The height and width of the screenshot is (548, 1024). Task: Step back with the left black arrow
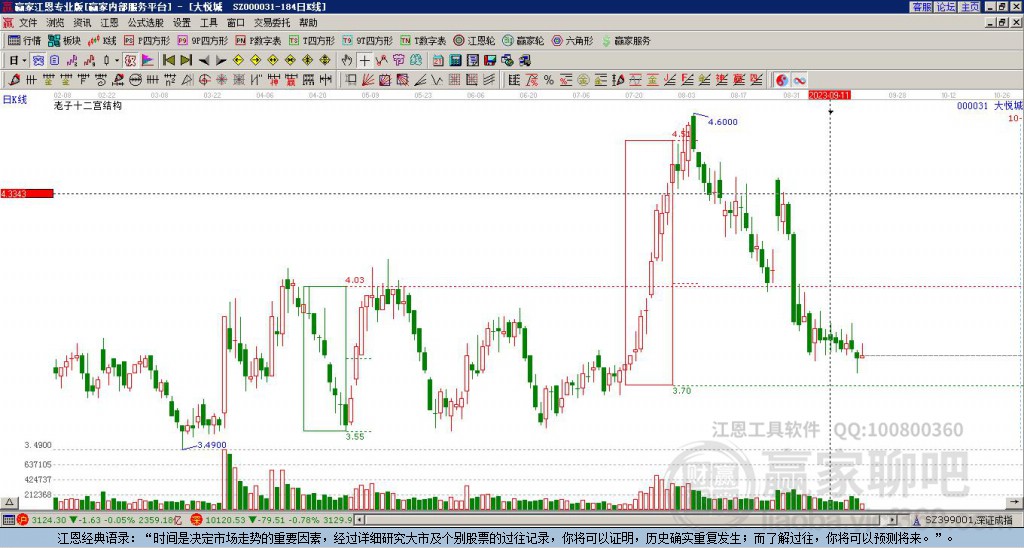(x=204, y=61)
